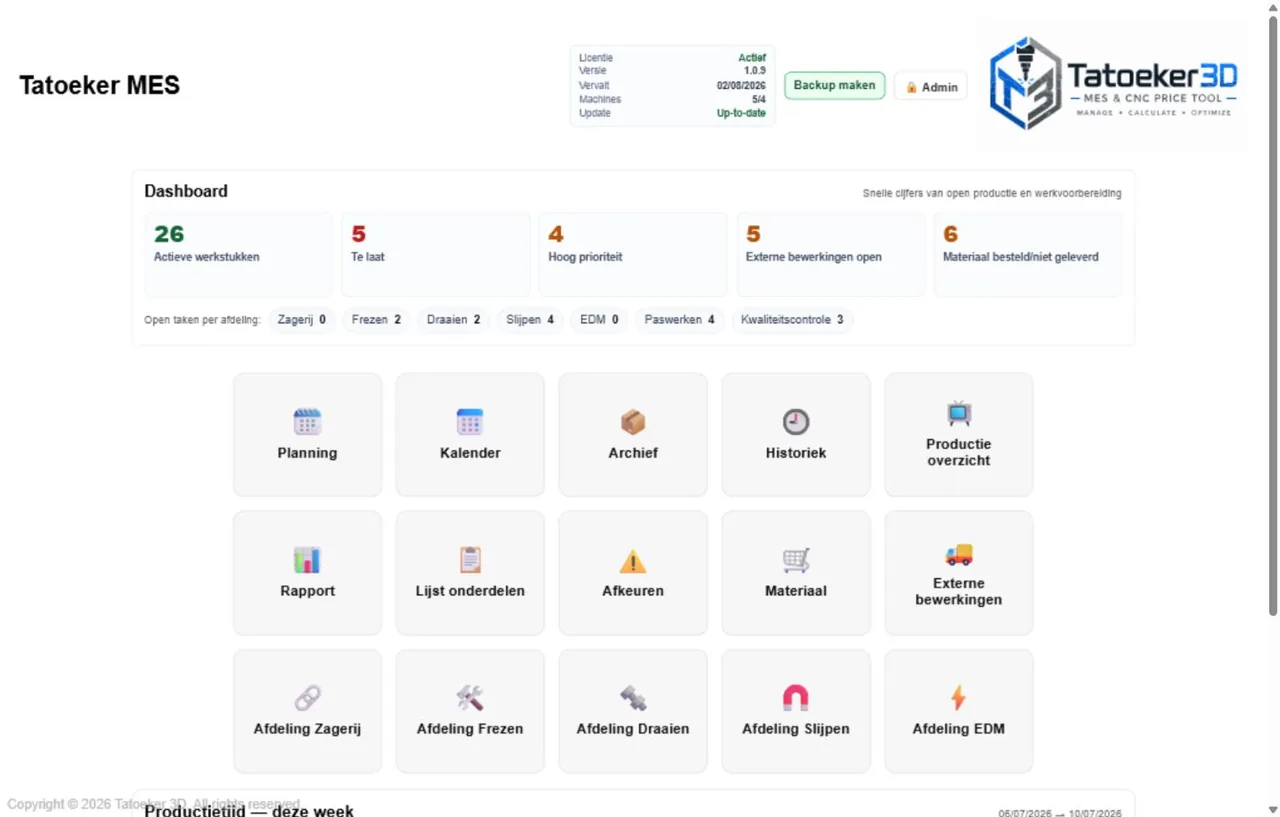Select the Zagerij 0 department chip
The image size is (1280, 817).
[x=302, y=320]
